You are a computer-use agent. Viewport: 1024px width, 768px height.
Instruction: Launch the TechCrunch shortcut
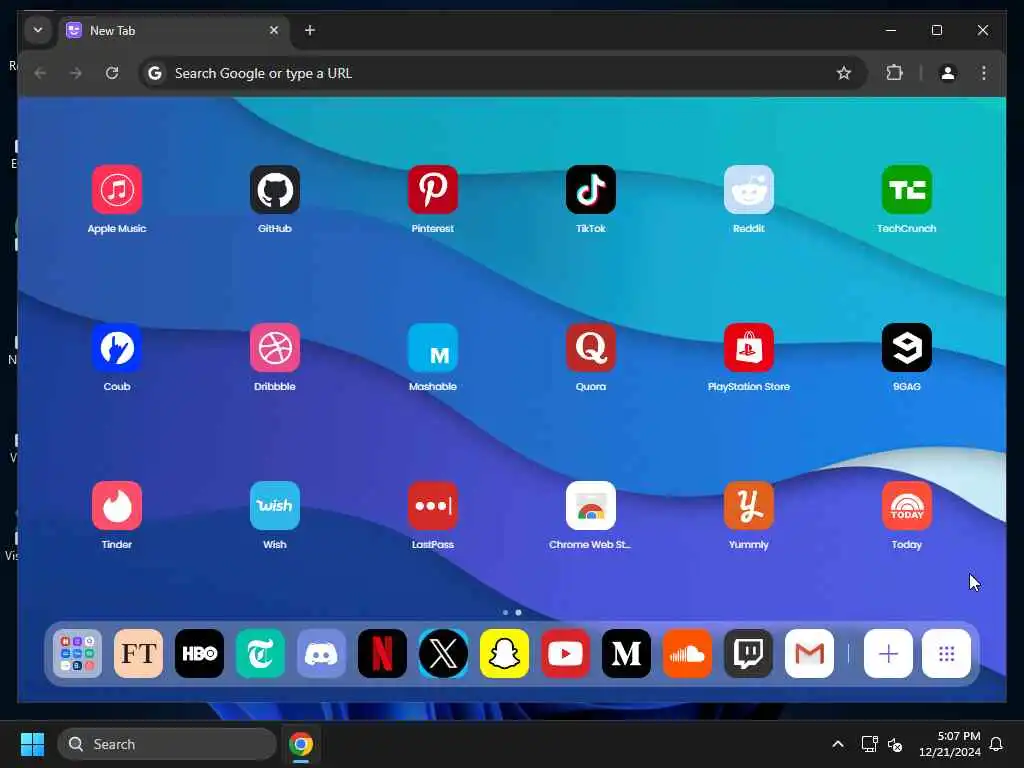(x=907, y=190)
